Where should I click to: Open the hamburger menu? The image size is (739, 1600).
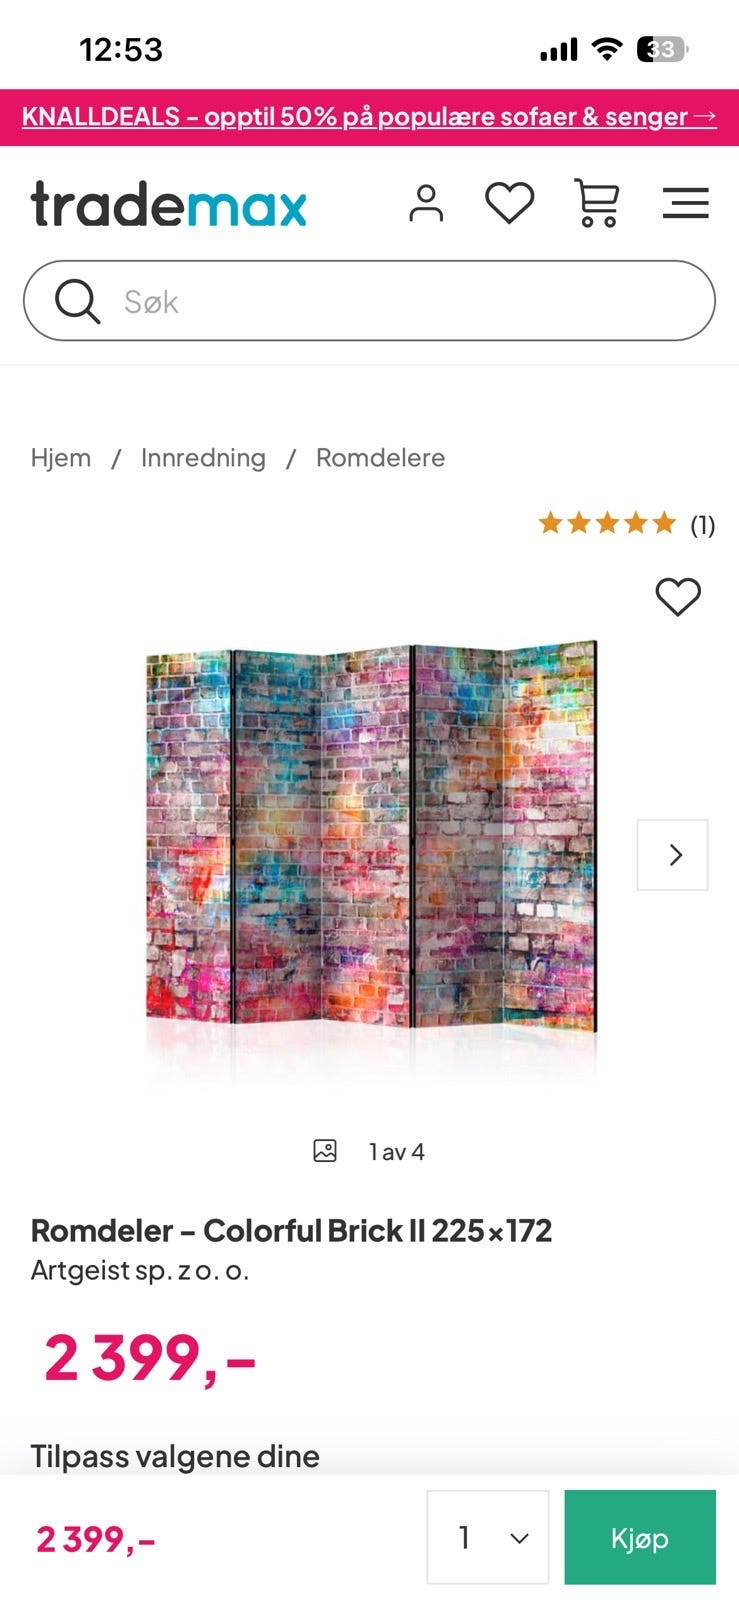click(686, 203)
